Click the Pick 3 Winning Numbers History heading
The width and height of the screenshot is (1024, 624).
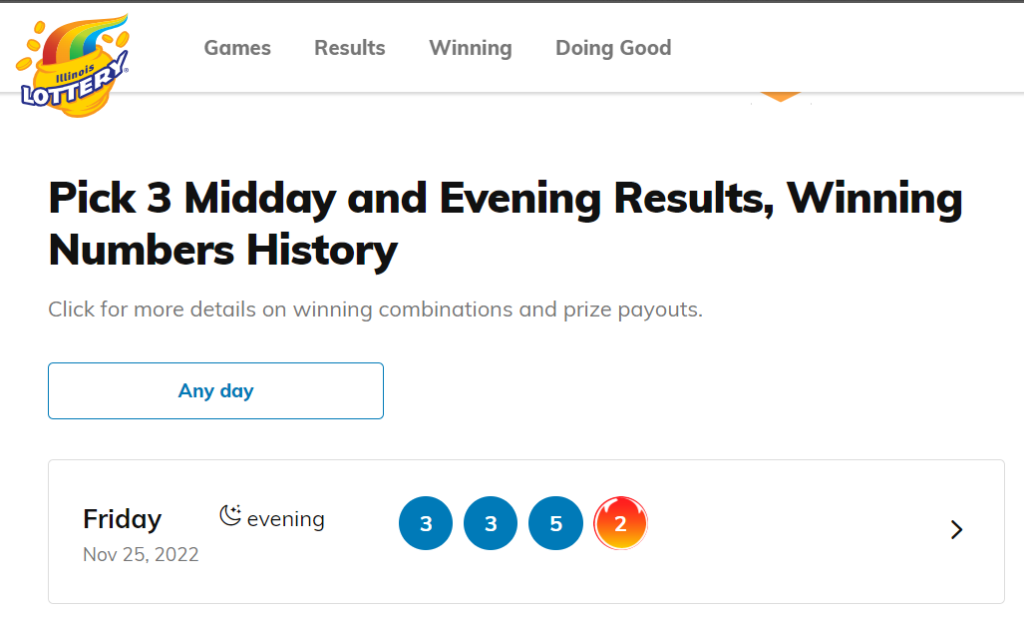pyautogui.click(x=505, y=224)
